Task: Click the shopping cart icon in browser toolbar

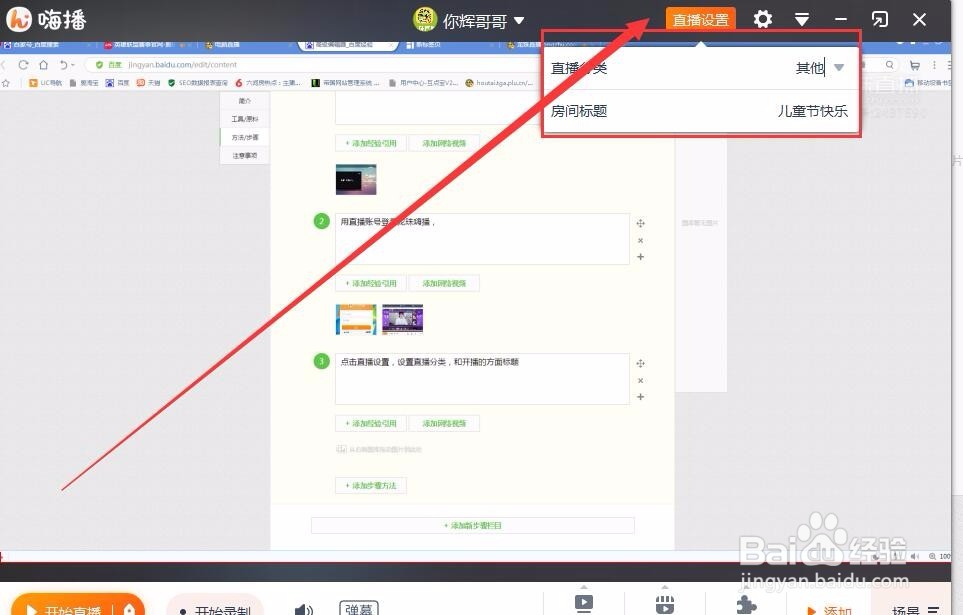Action: pos(914,65)
